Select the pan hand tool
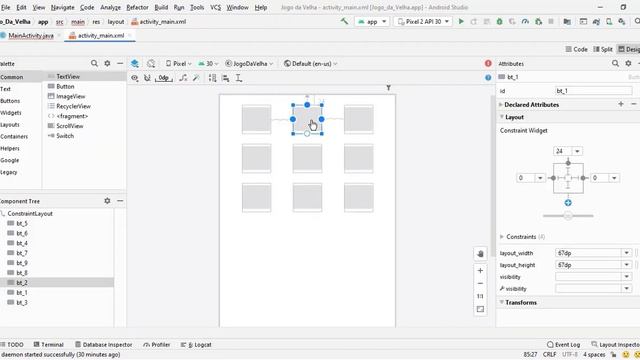This screenshot has height=360, width=640. click(480, 254)
